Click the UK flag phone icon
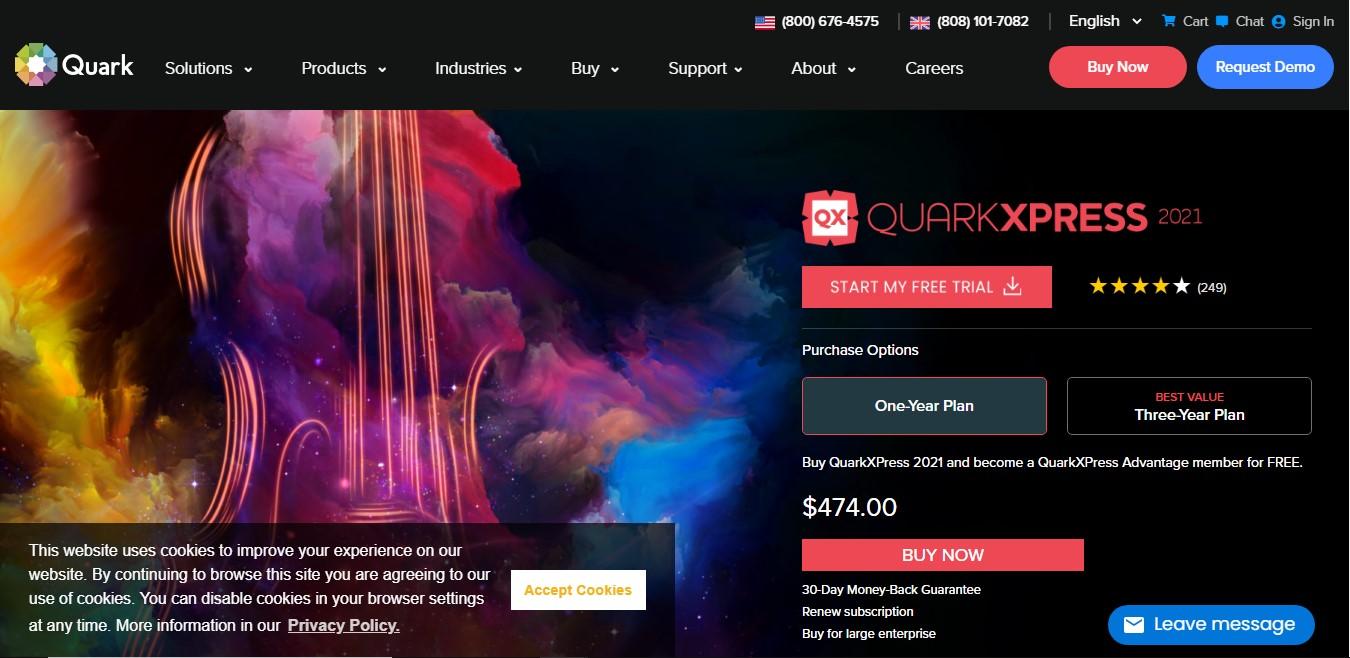Image resolution: width=1350 pixels, height=658 pixels. [920, 22]
